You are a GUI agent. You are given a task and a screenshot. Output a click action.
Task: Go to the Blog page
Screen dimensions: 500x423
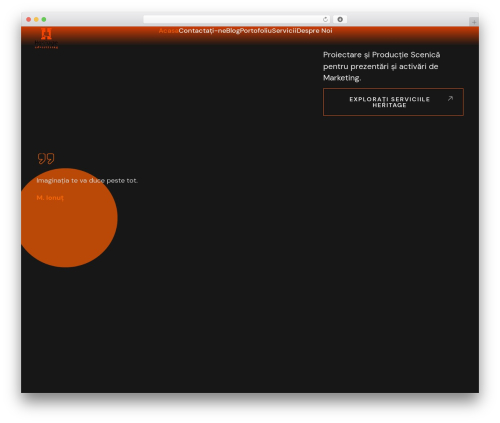233,31
